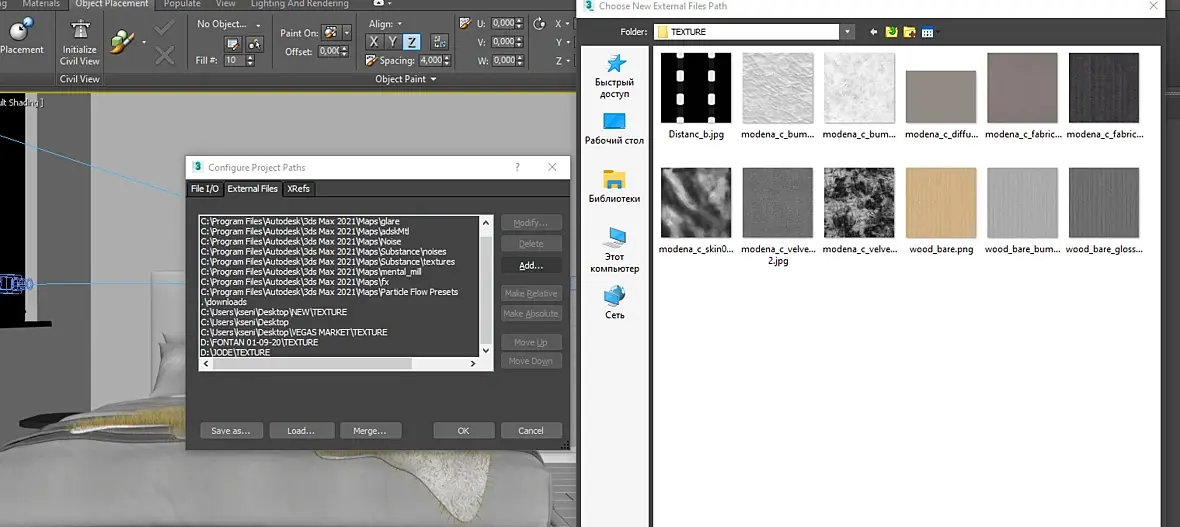1180x527 pixels.
Task: Click Initialize Civil View icon
Action: [x=79, y=29]
